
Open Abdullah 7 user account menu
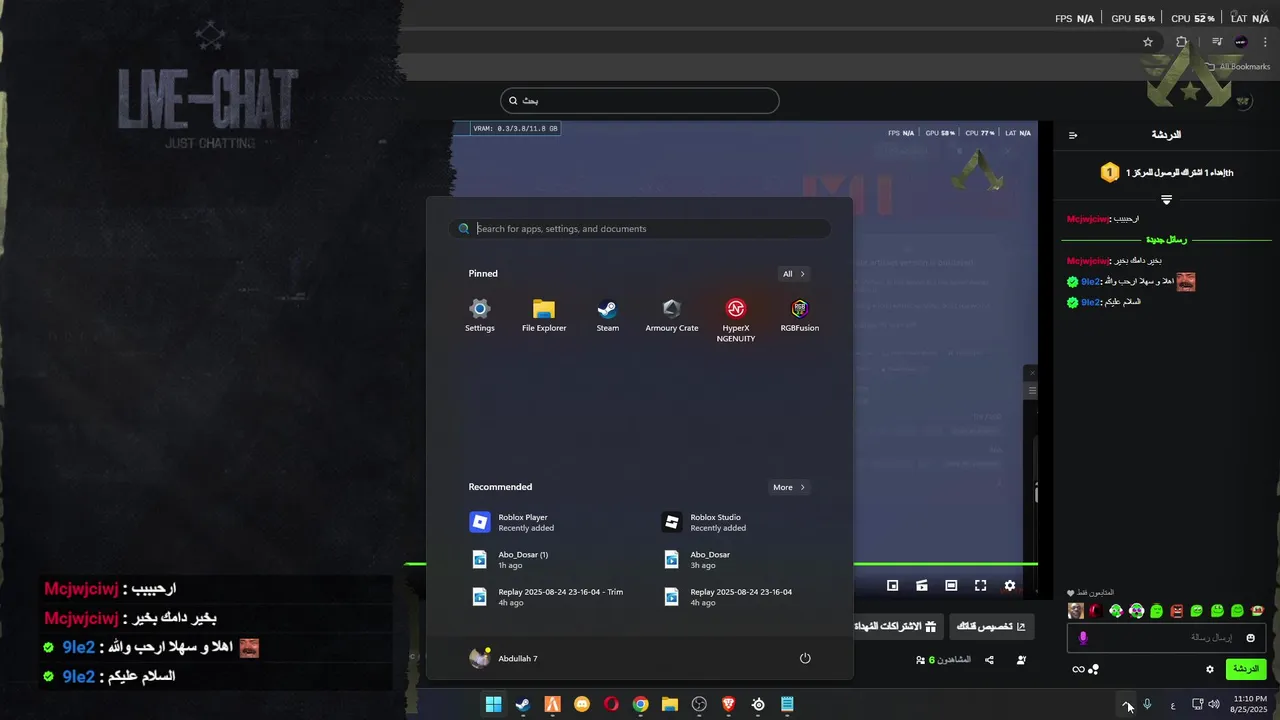tap(504, 658)
